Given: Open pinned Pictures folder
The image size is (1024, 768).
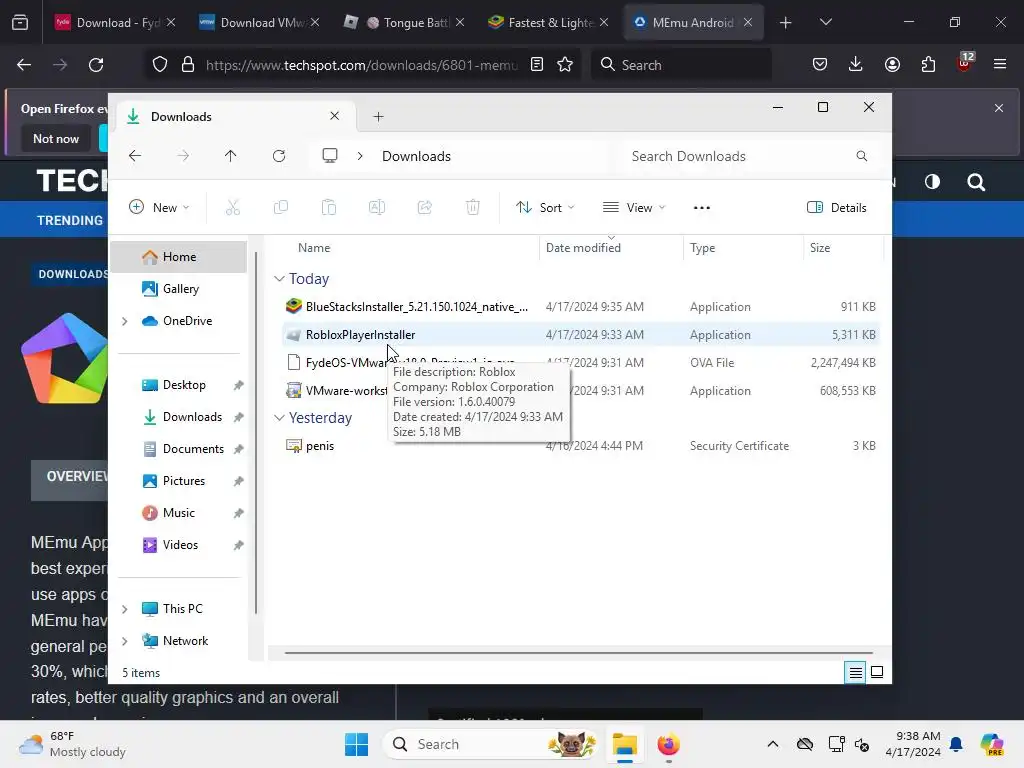Looking at the screenshot, I should point(179,481).
